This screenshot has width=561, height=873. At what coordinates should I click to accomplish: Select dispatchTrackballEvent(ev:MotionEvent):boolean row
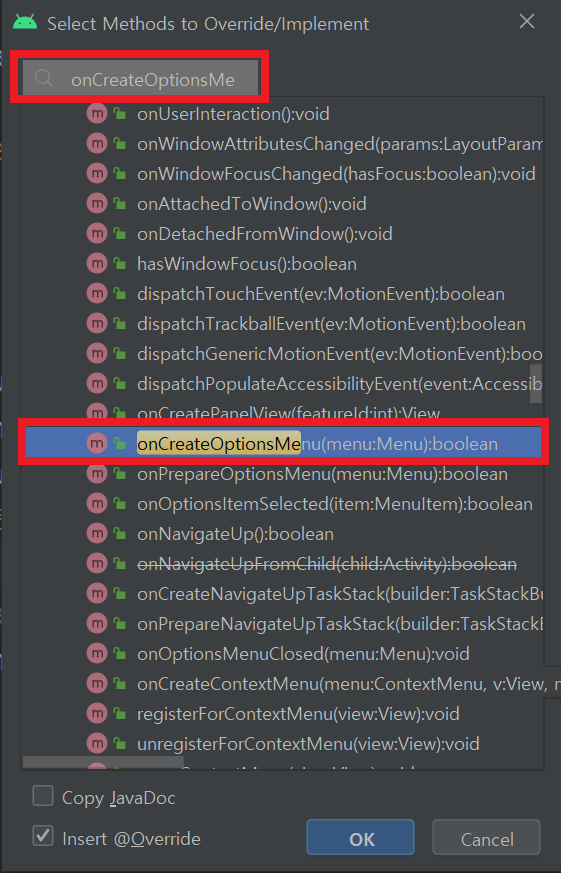(282, 324)
